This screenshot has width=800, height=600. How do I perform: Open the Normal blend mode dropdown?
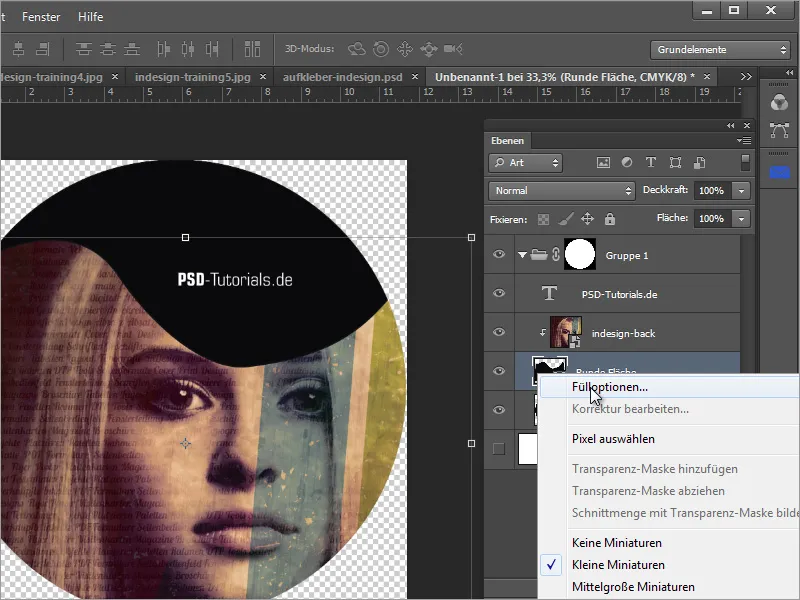tap(561, 191)
